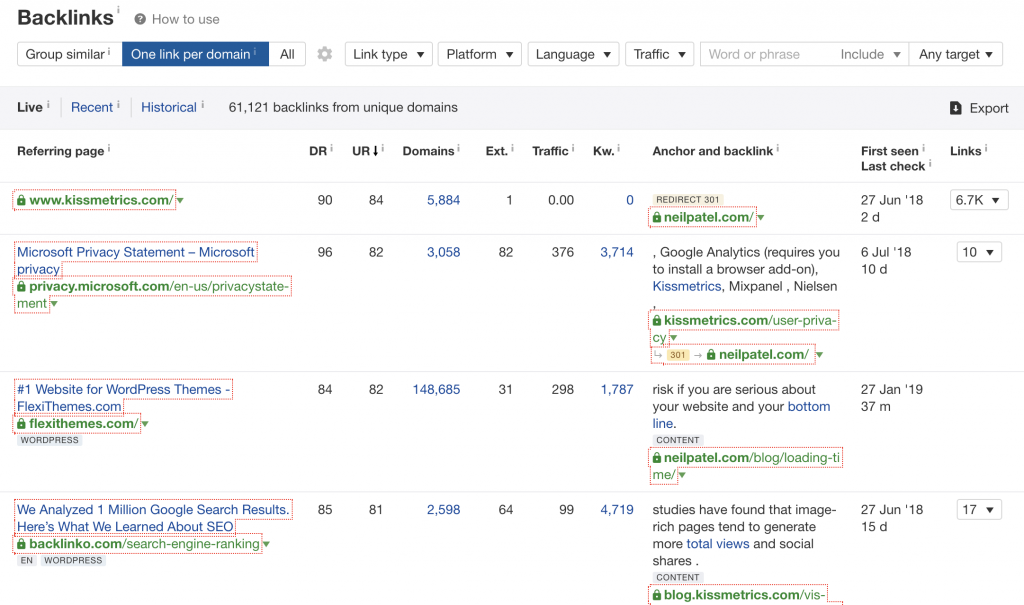Screen dimensions: 1024x605
Task: Click the info icon next to Referring page
Action: [109, 149]
